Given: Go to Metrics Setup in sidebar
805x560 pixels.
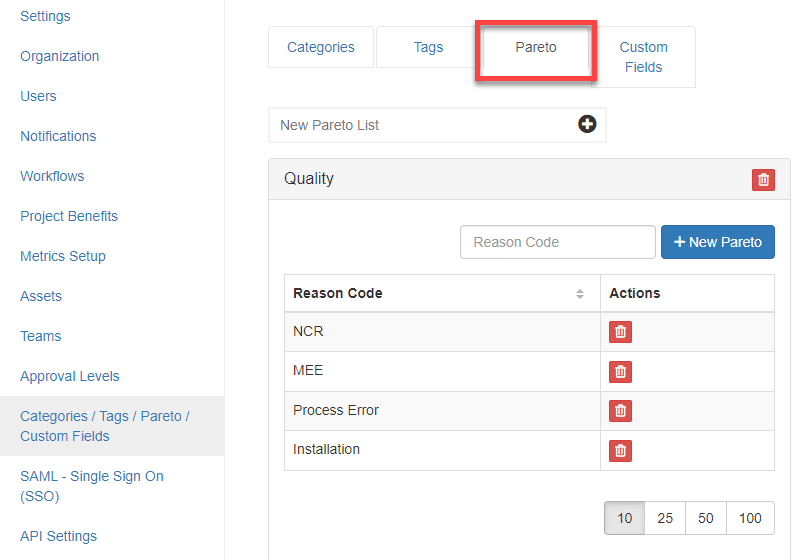Looking at the screenshot, I should point(63,256).
